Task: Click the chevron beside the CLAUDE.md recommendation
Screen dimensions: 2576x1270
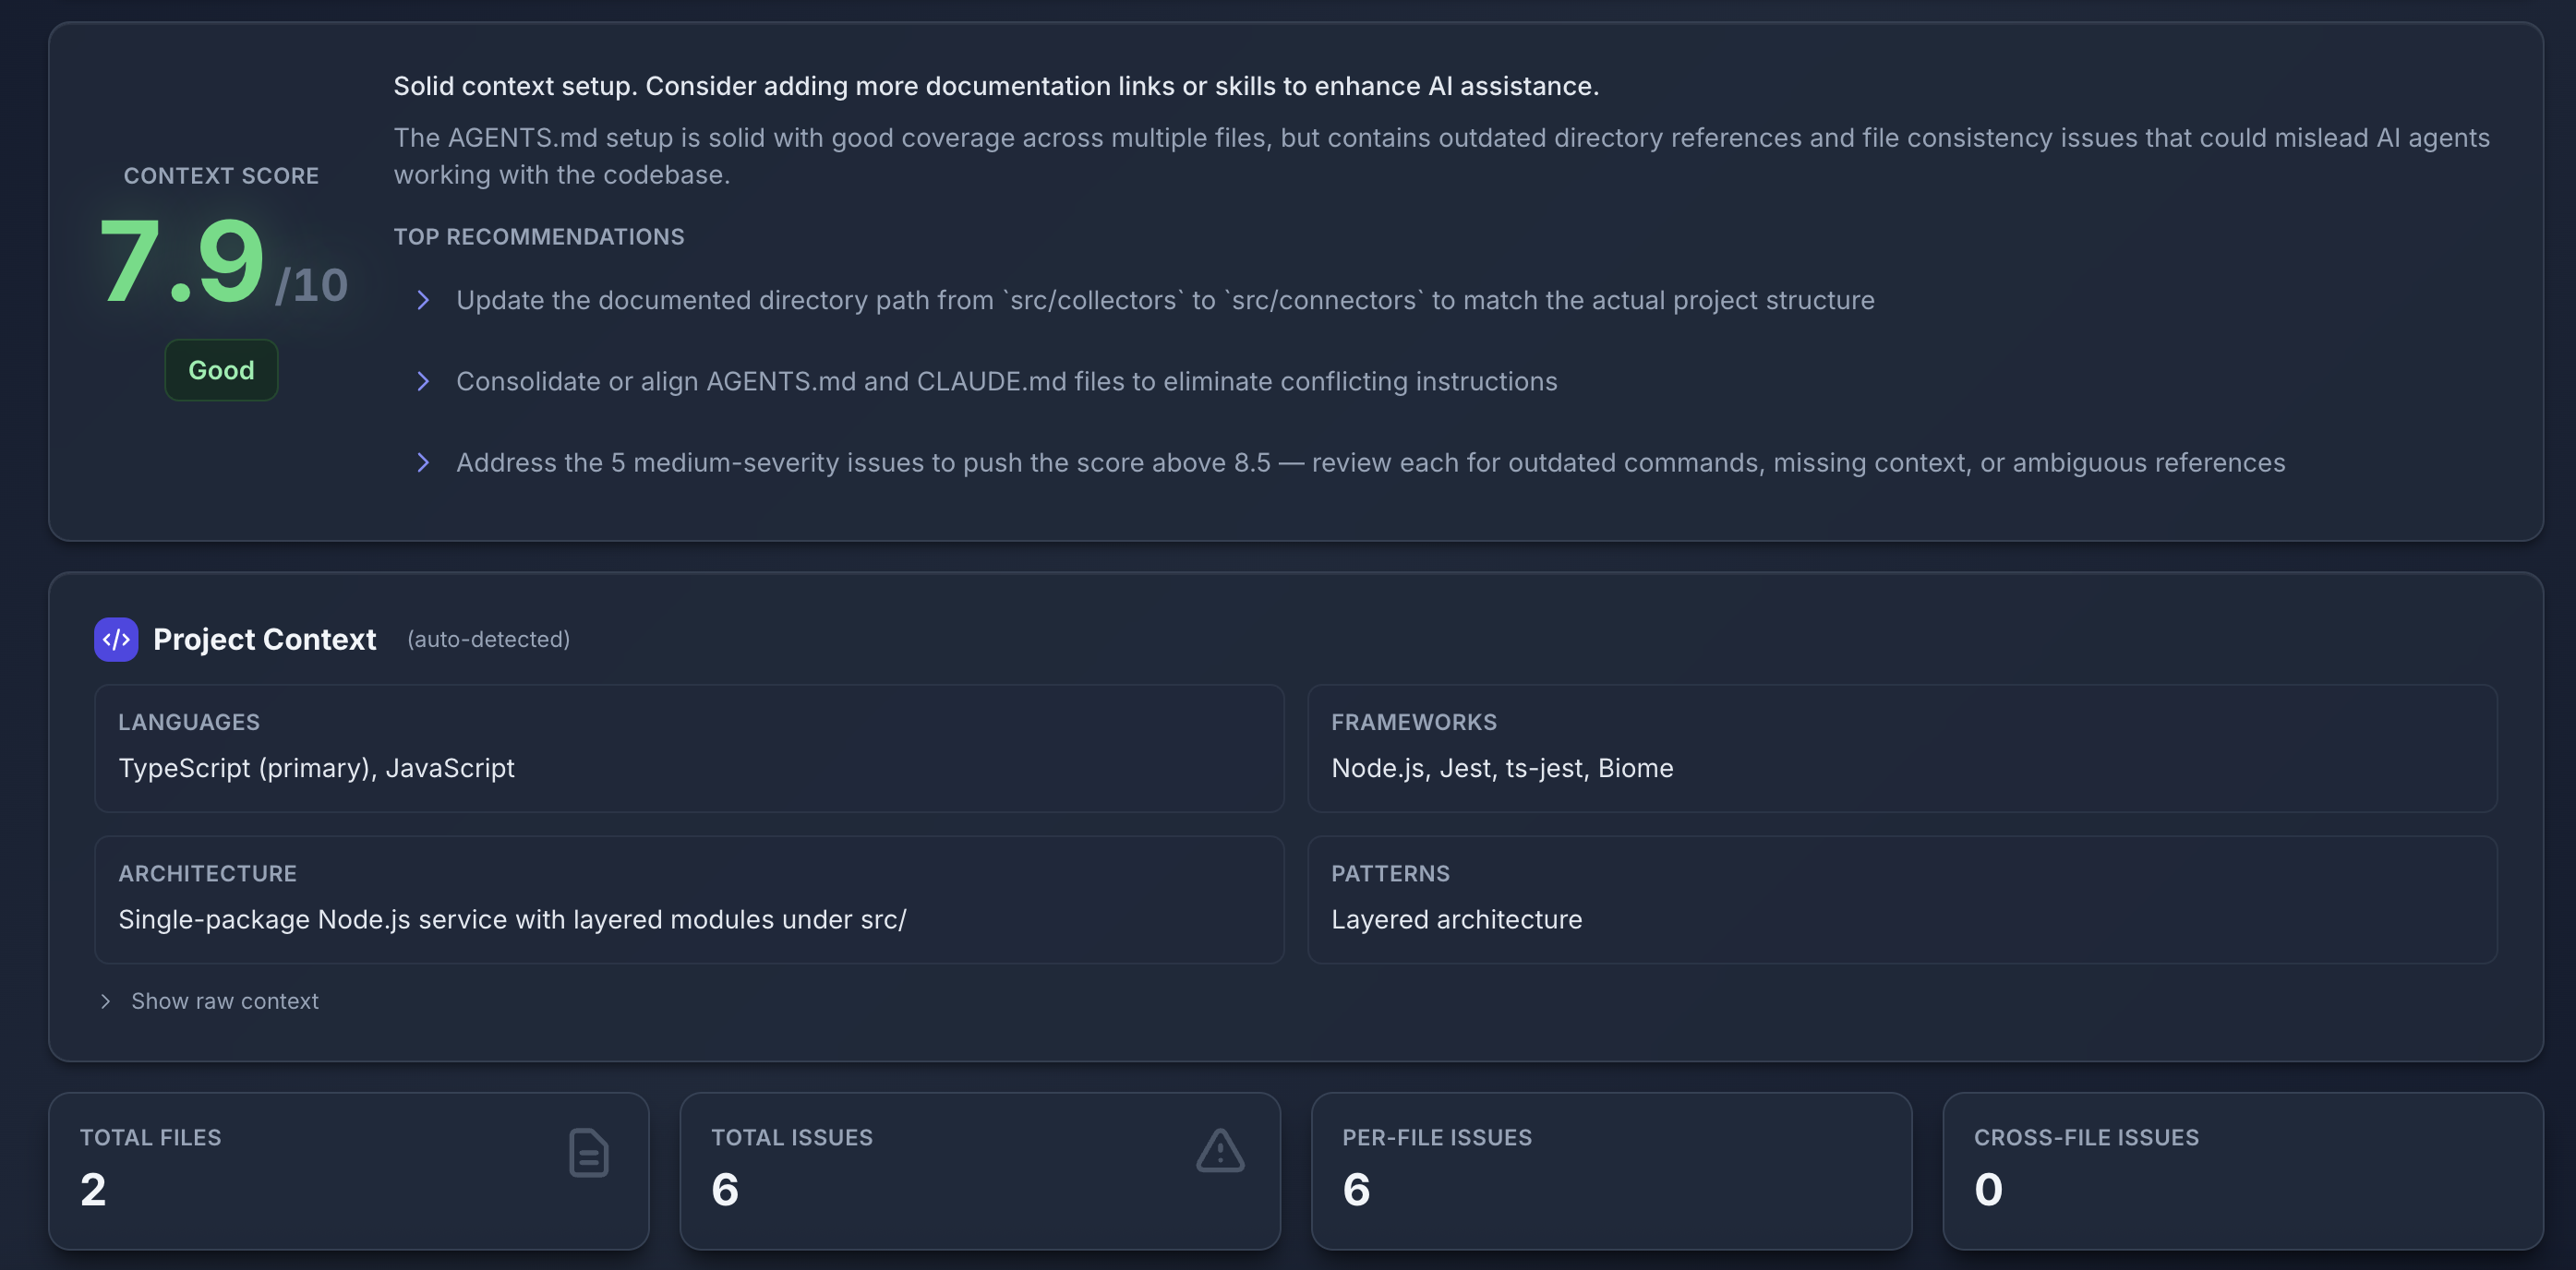Action: (x=424, y=381)
